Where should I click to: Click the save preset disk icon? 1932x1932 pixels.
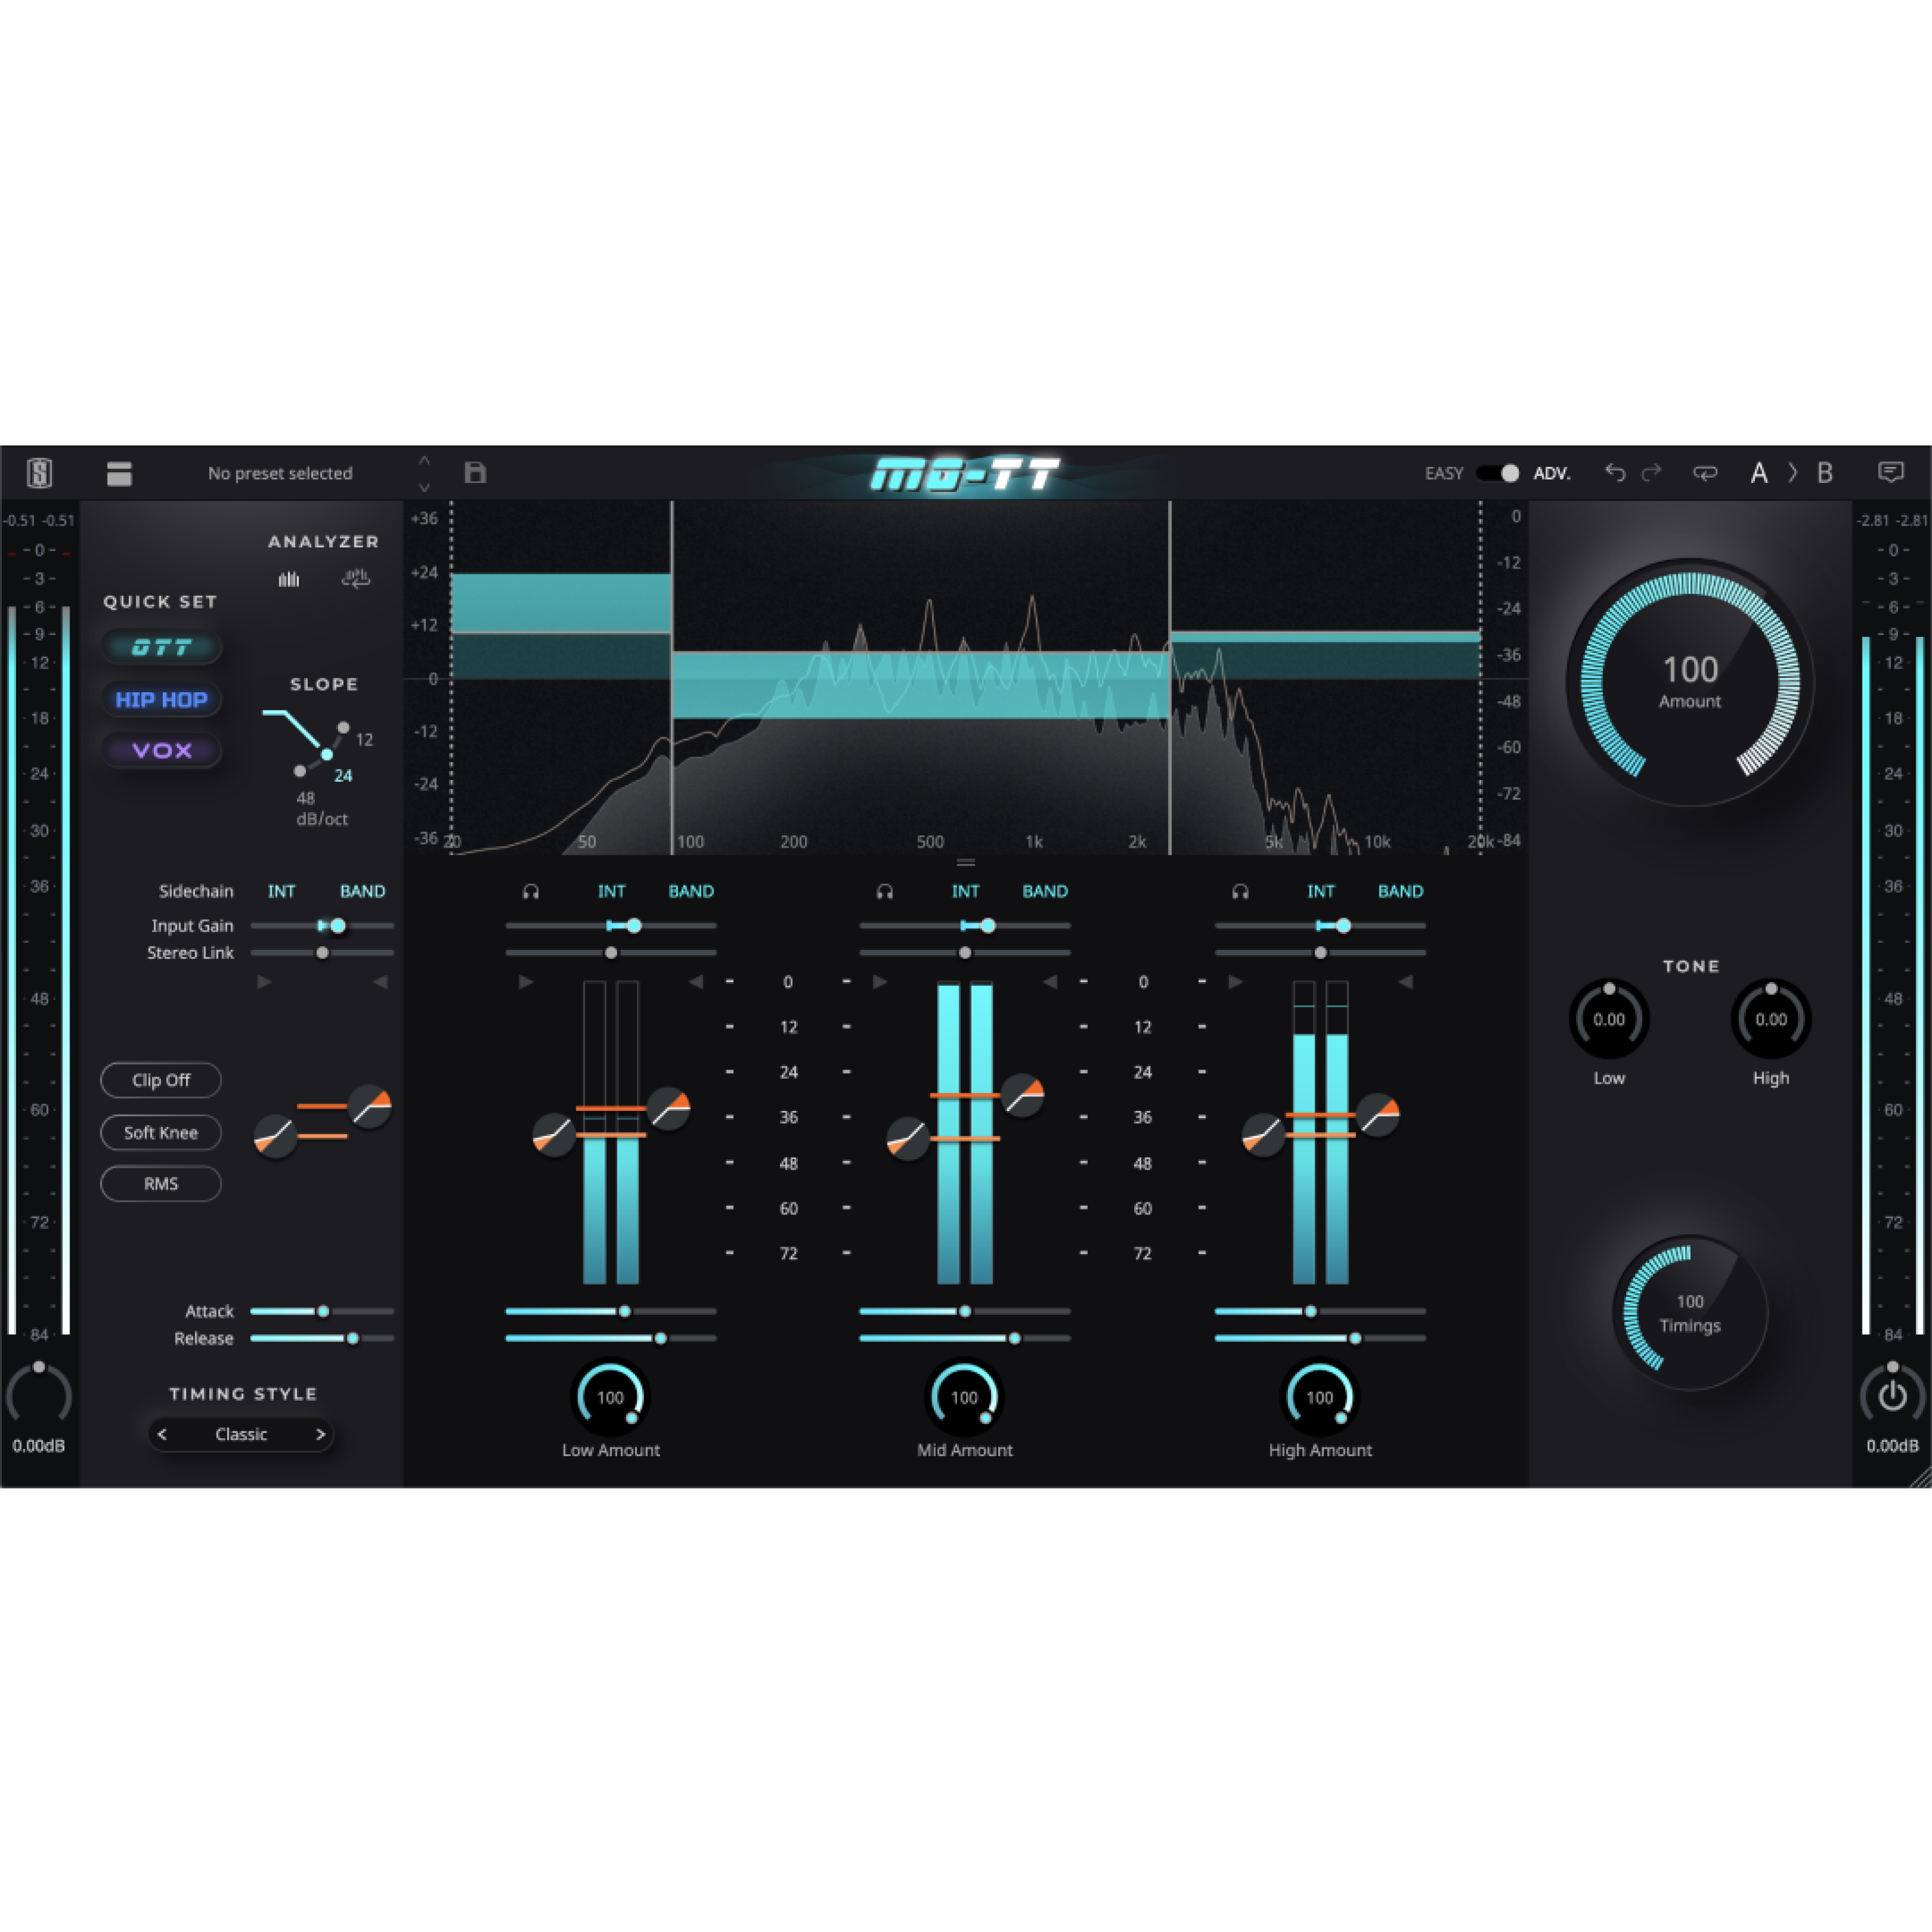(x=475, y=473)
